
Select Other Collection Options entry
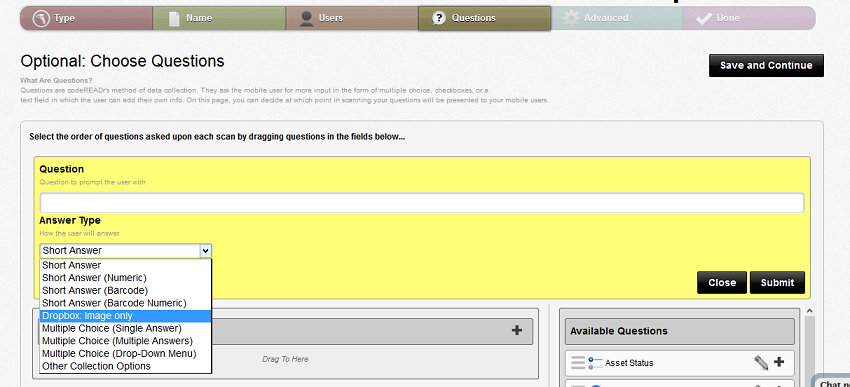tap(126, 366)
